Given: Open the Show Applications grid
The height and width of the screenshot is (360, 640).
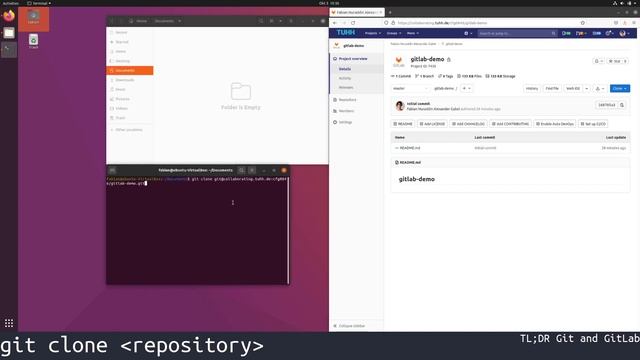Looking at the screenshot, I should pyautogui.click(x=9, y=323).
